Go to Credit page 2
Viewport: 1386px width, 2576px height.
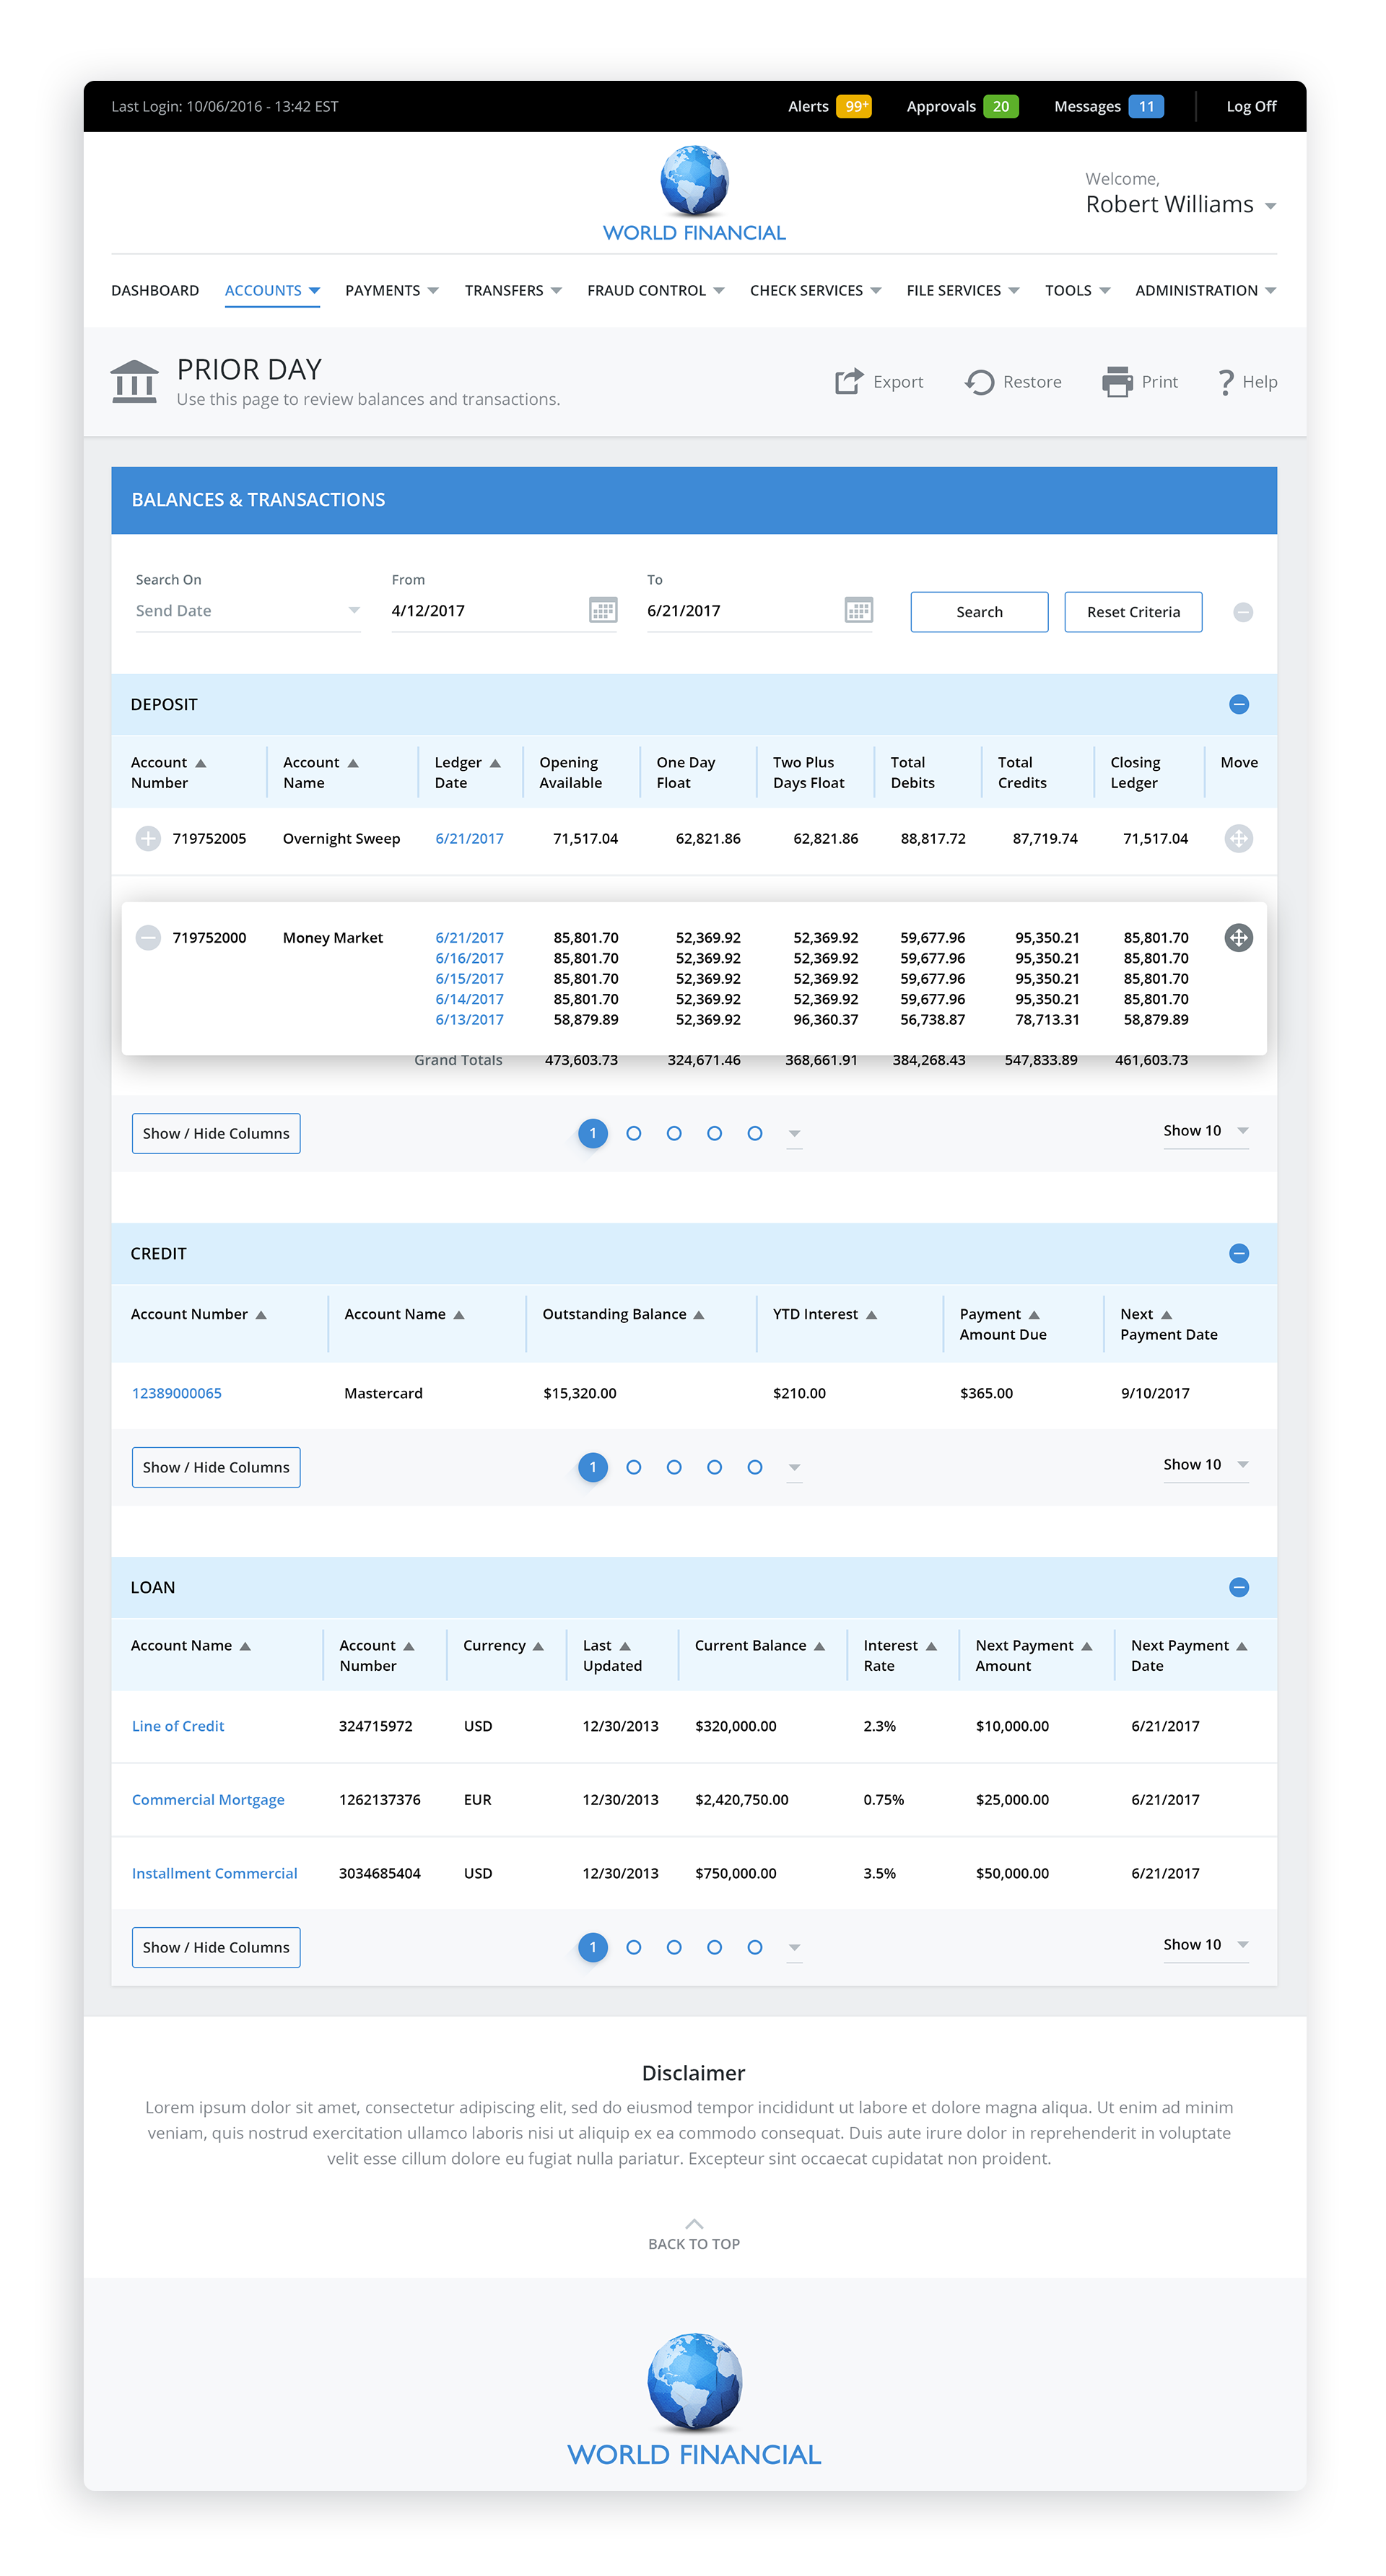(633, 1467)
